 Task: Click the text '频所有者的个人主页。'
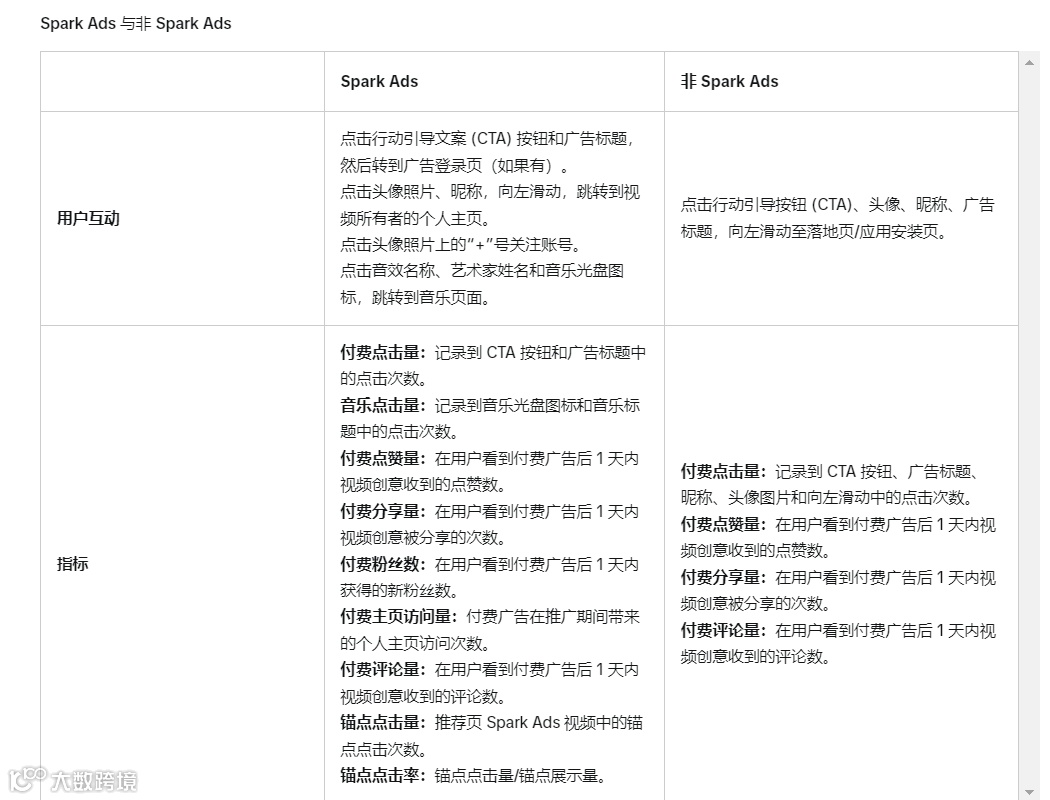click(415, 218)
